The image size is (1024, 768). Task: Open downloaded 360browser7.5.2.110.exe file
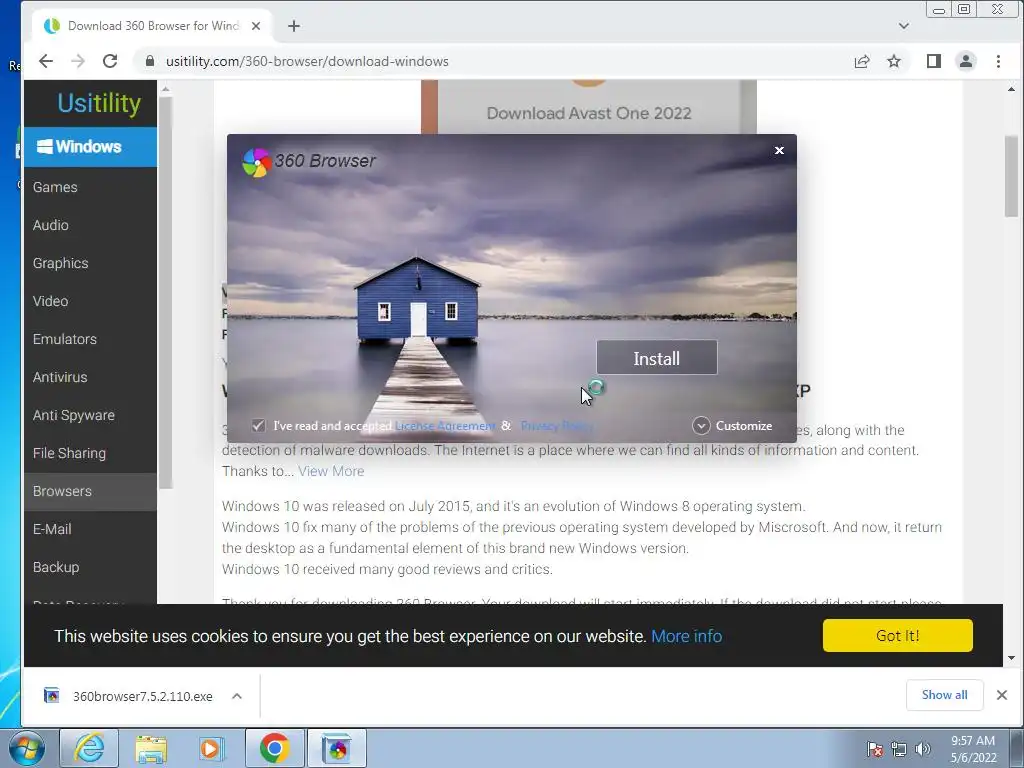pos(142,697)
